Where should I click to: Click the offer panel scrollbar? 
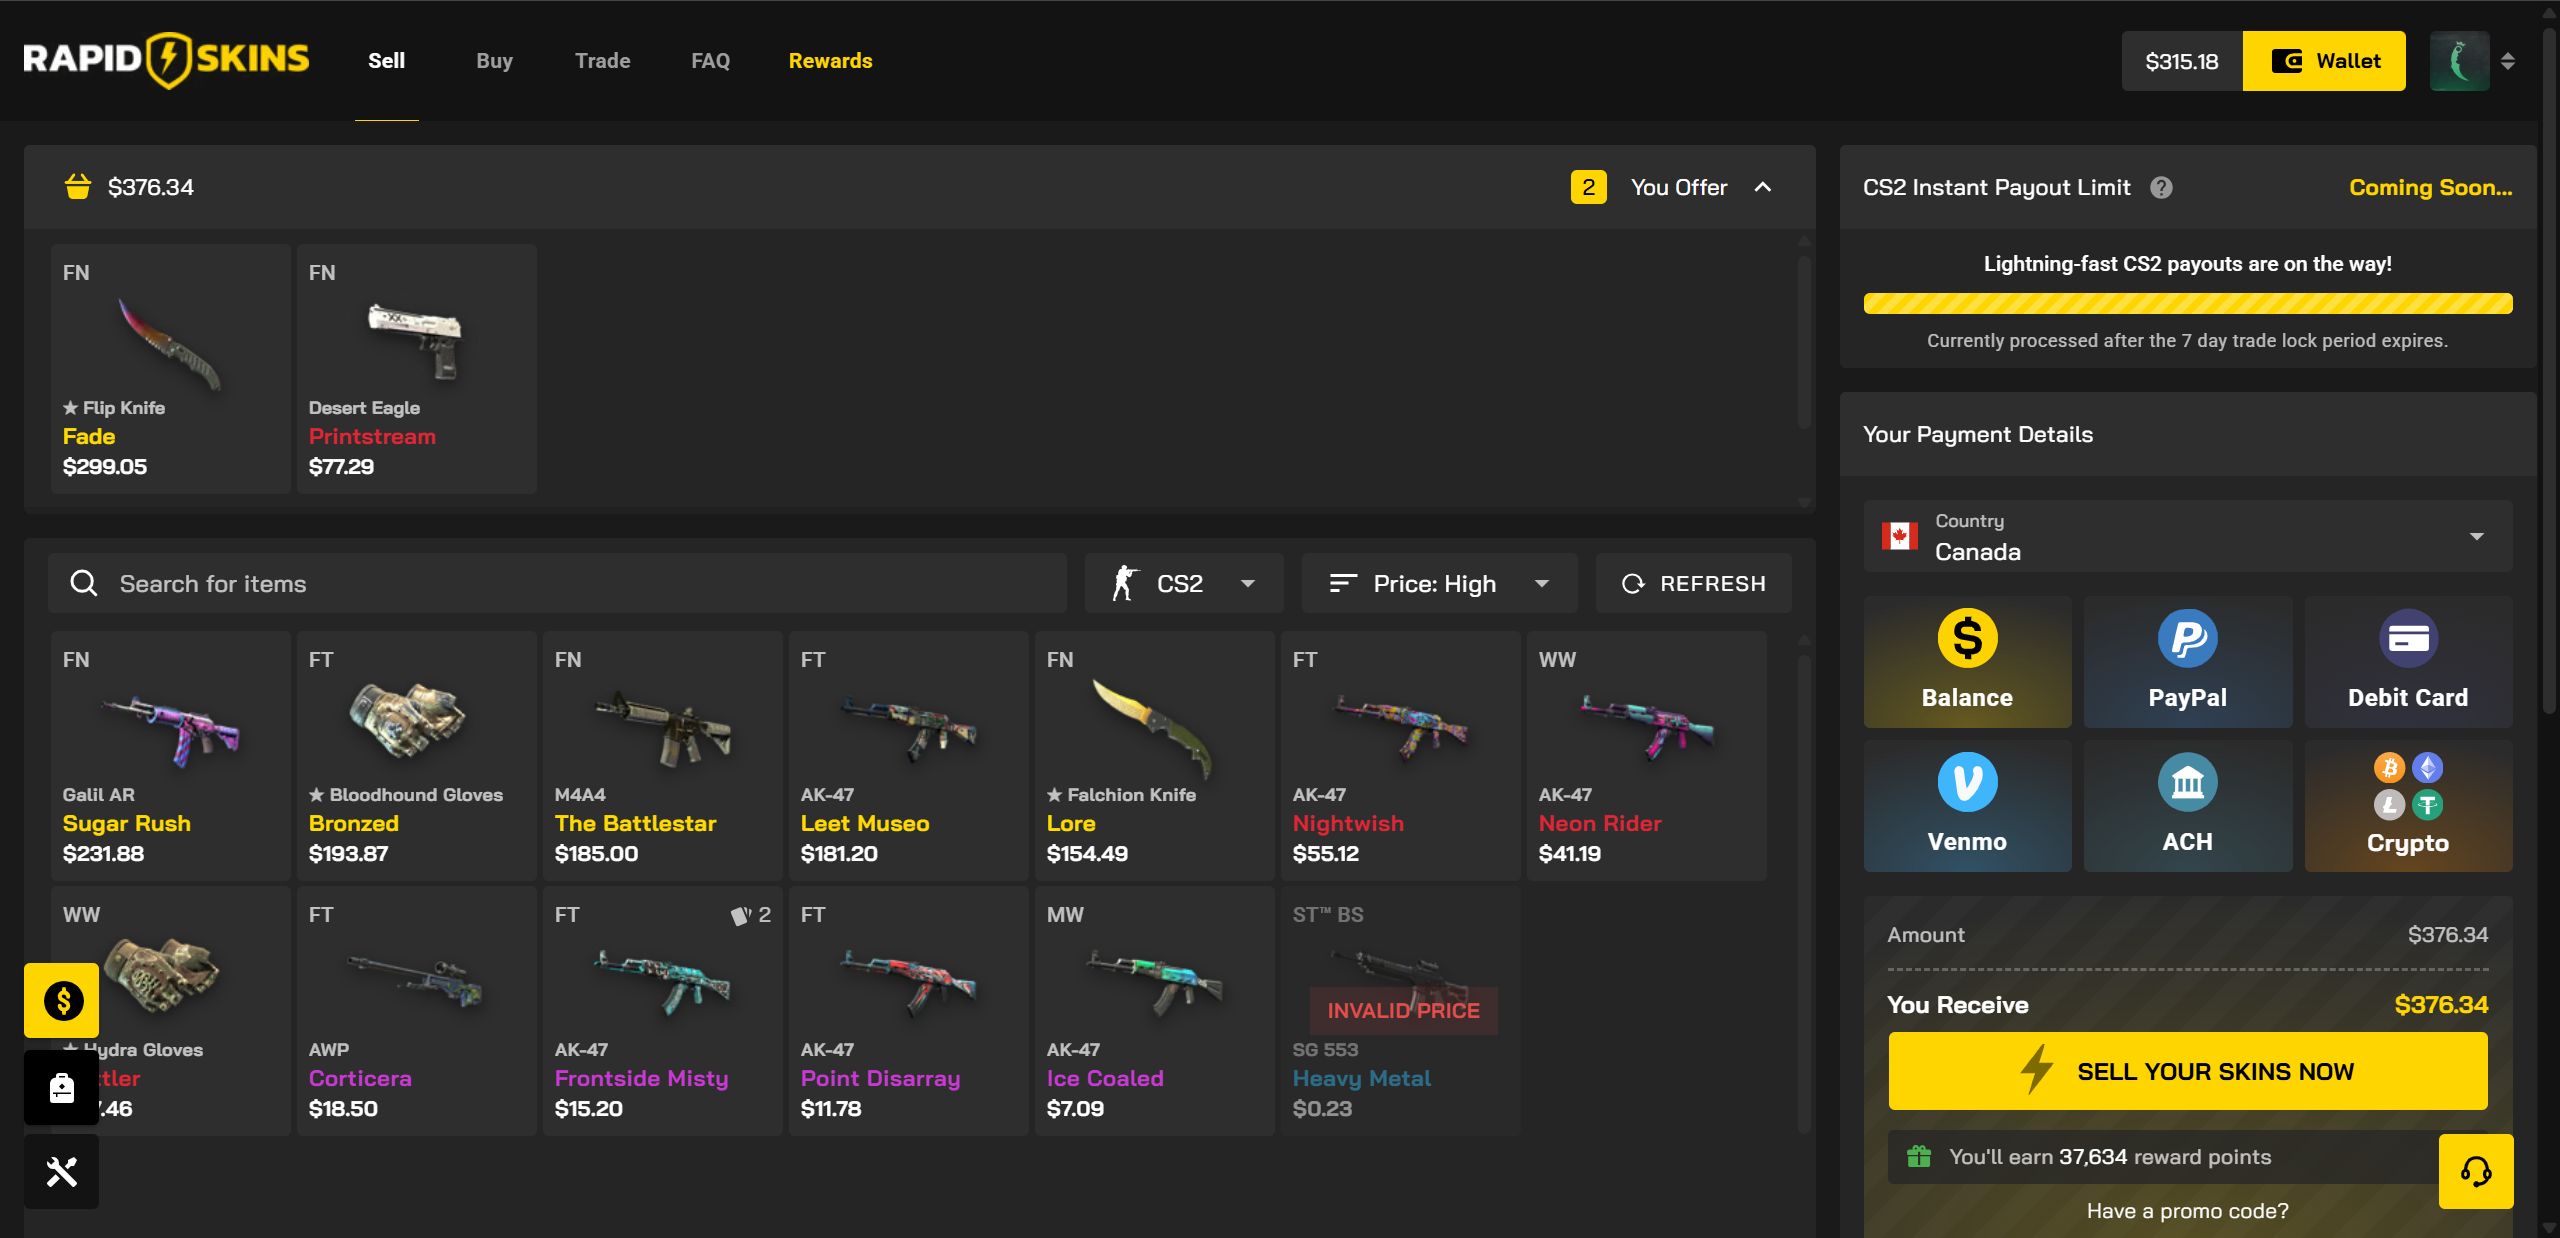coord(1804,343)
